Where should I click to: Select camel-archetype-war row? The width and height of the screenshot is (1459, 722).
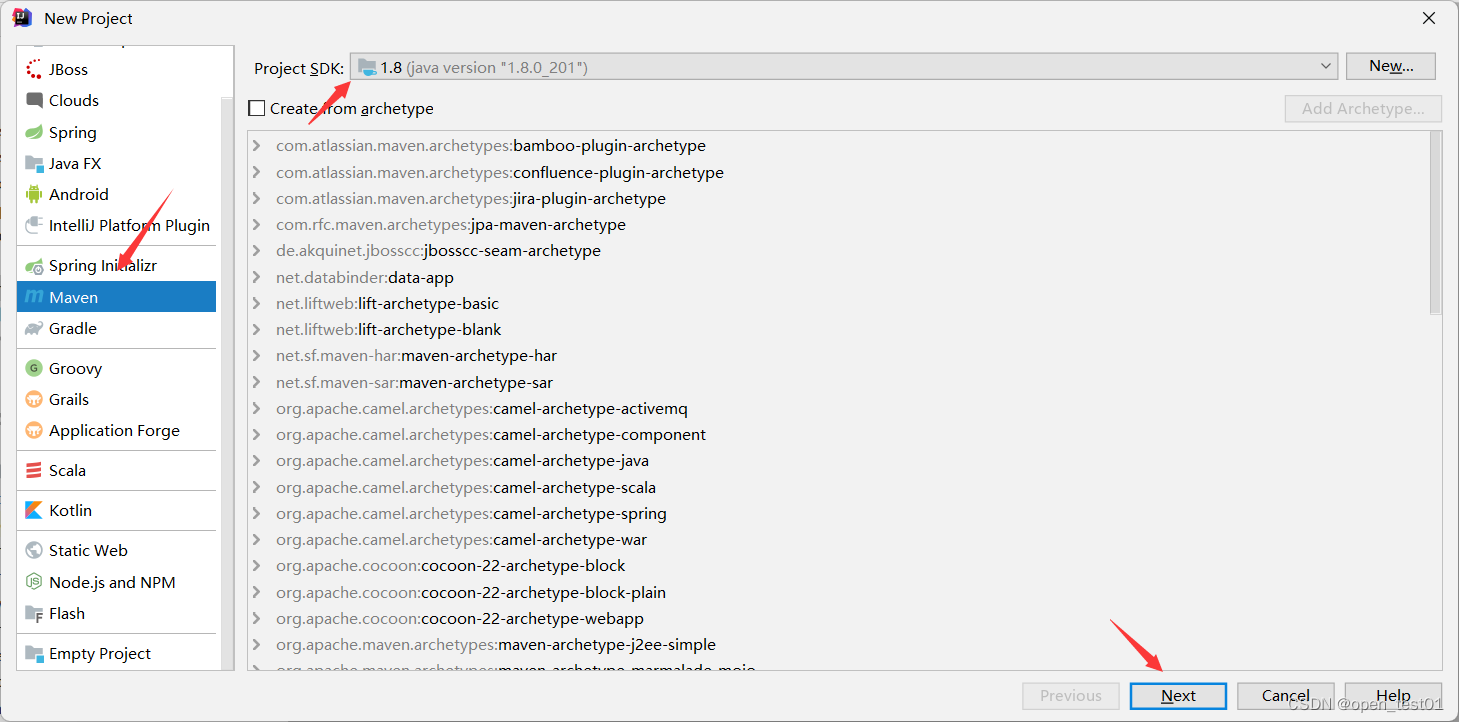coord(839,540)
